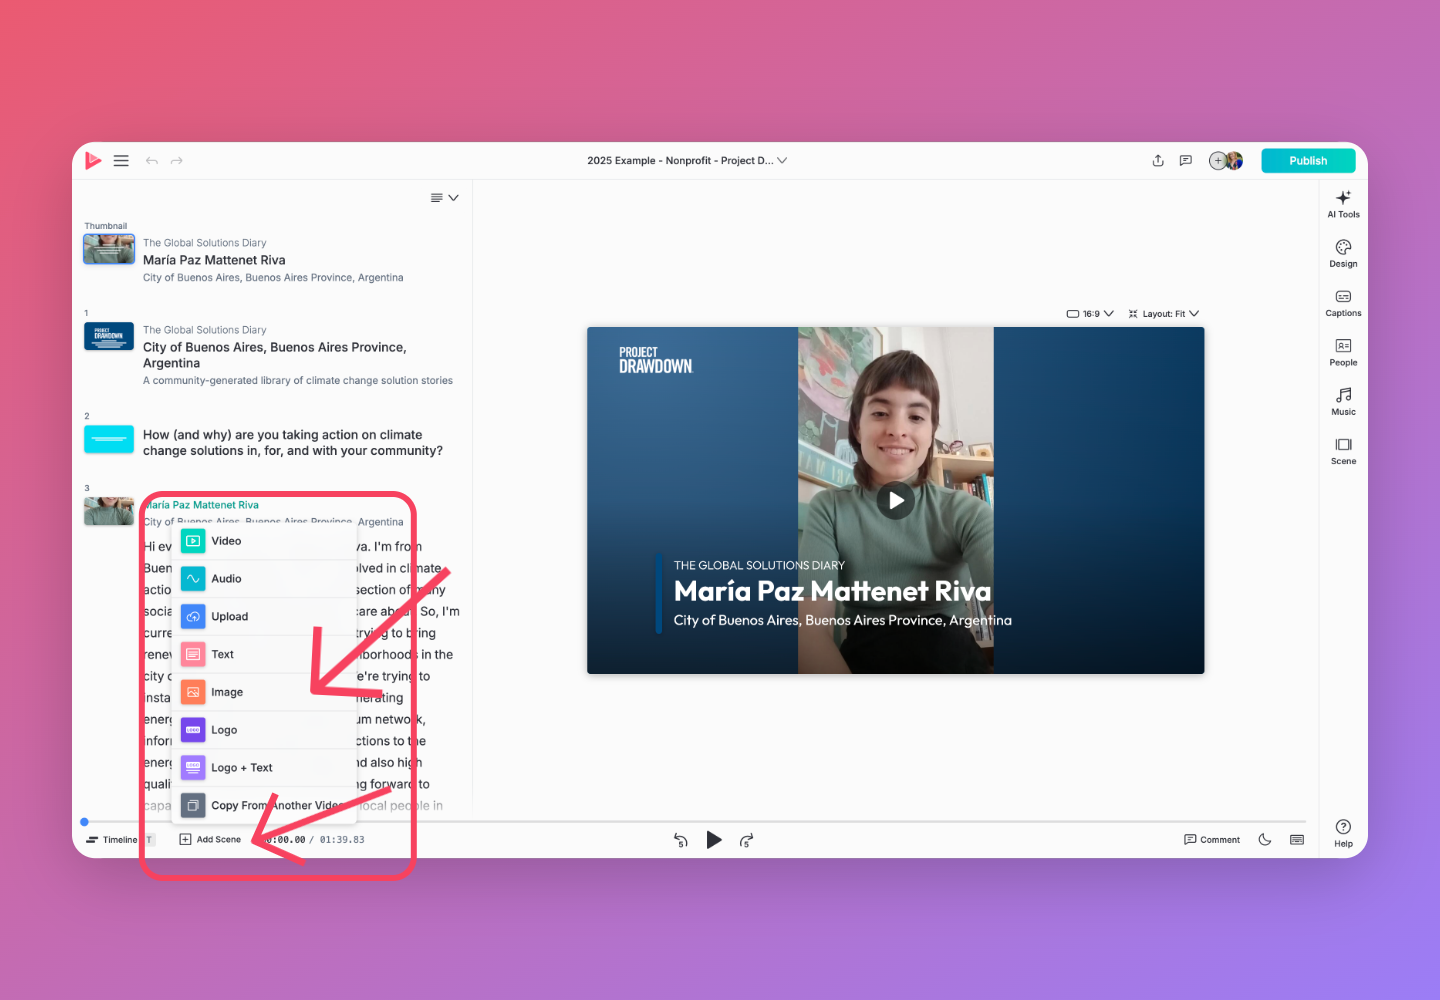Screen dimensions: 1440x1000
Task: Play the video from bottom bar
Action: (x=714, y=840)
